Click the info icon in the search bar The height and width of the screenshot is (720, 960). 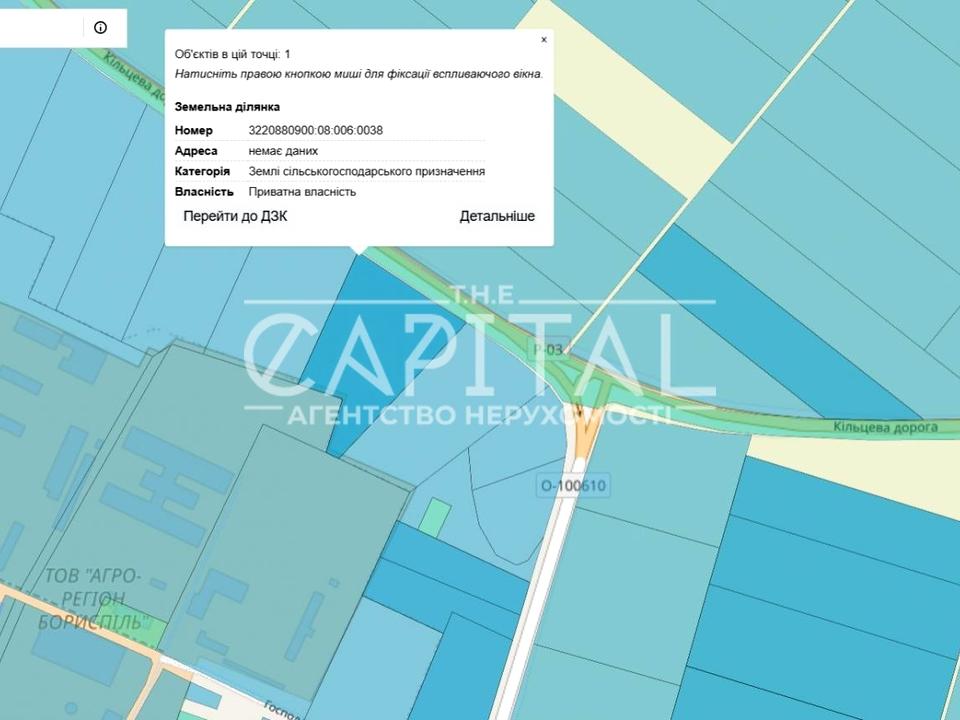[100, 28]
